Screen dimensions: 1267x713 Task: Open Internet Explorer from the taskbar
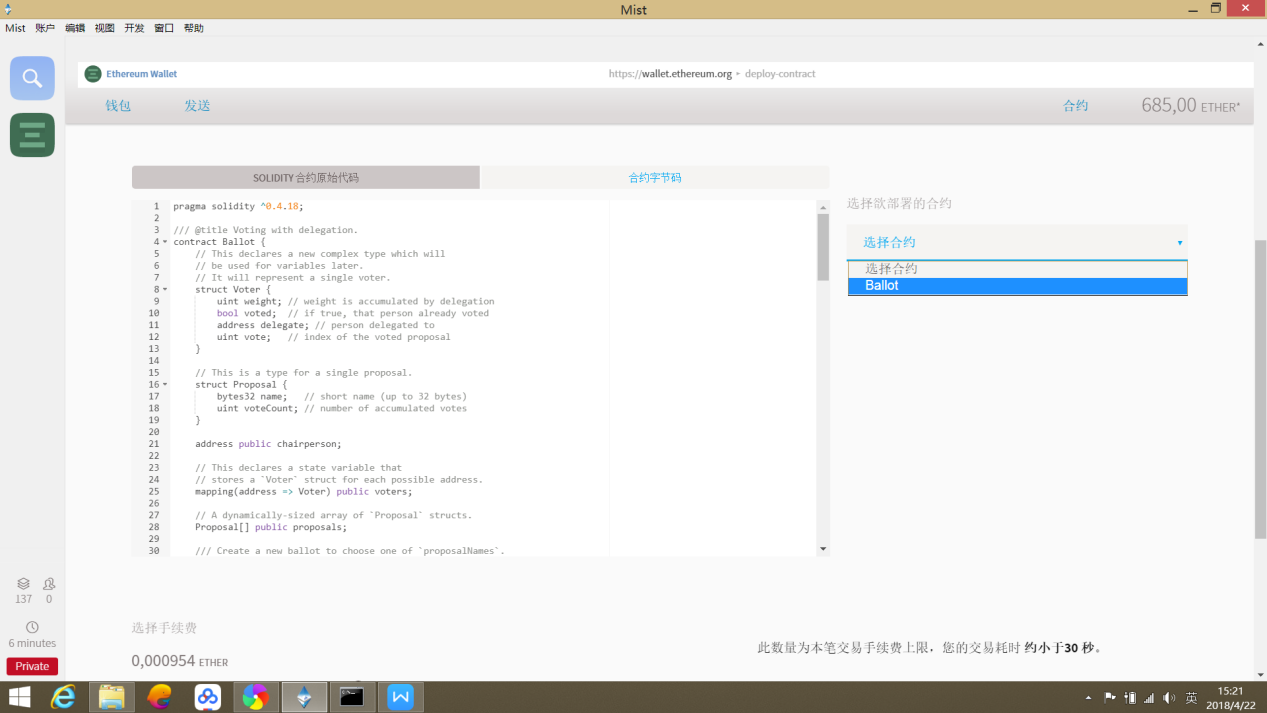click(x=63, y=696)
